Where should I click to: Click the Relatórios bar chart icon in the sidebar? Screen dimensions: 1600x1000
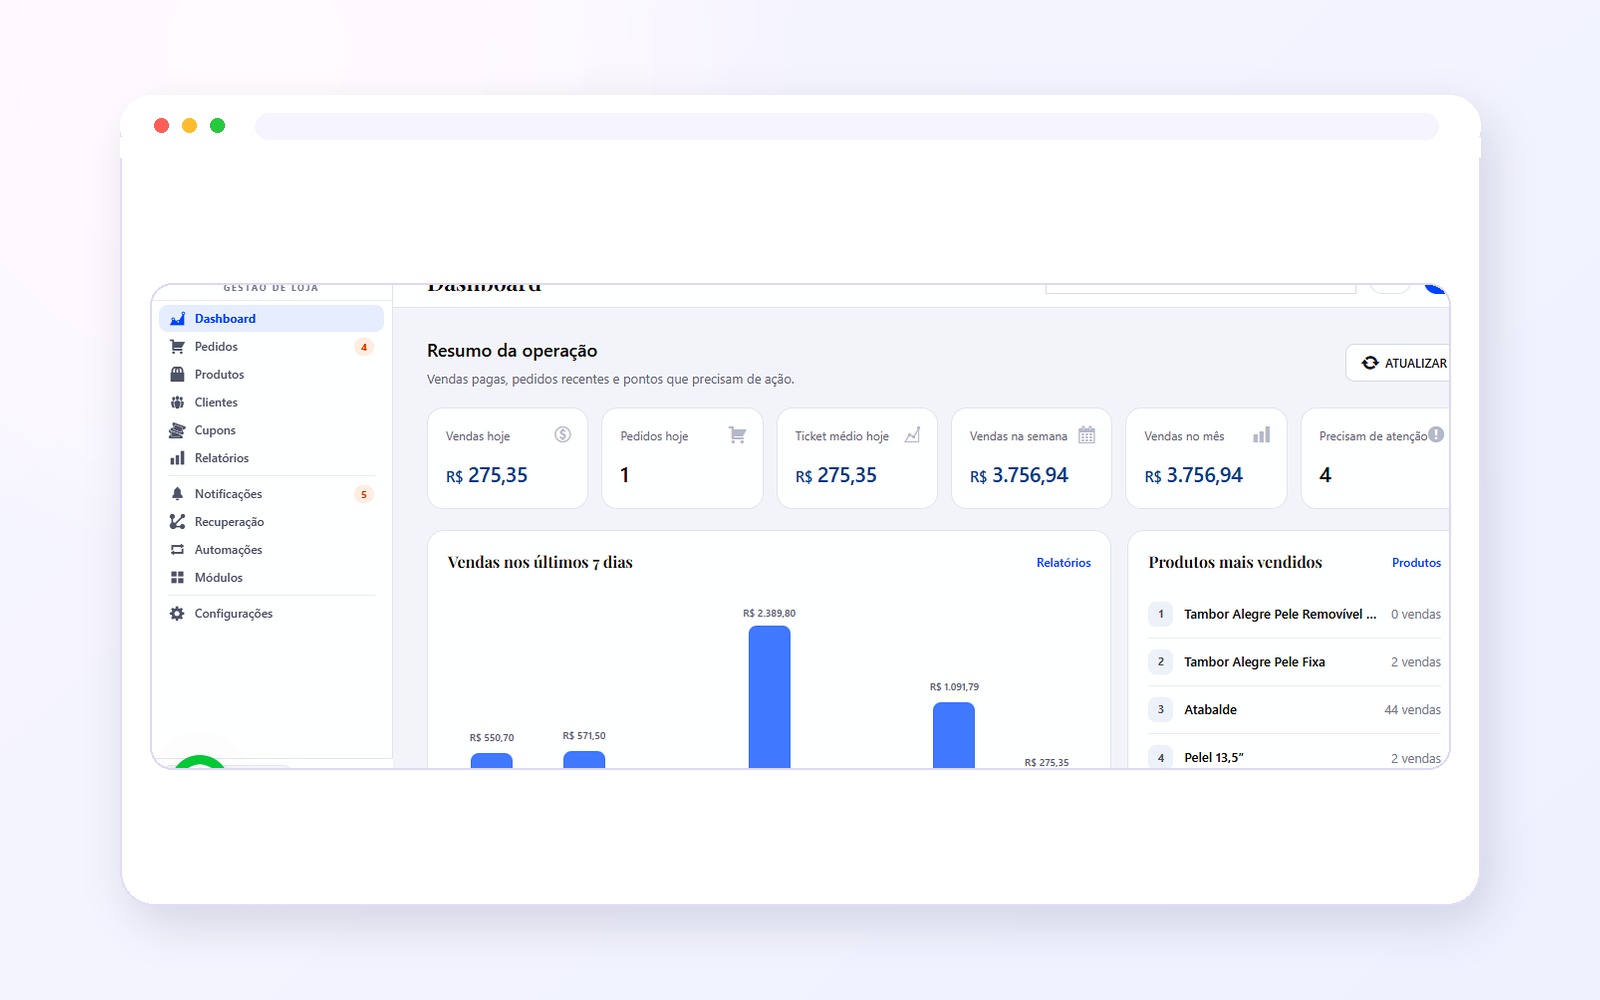point(177,458)
